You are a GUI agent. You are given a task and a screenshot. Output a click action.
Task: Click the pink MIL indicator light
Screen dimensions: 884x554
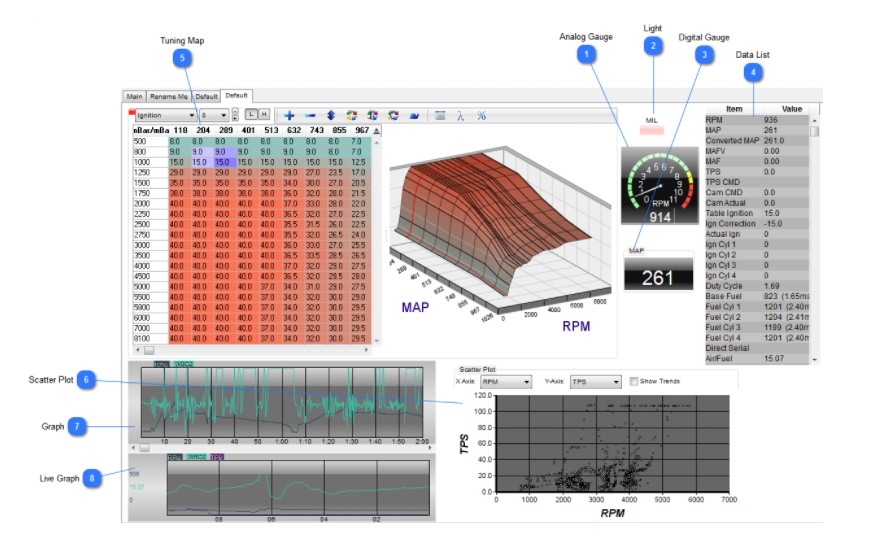click(651, 131)
